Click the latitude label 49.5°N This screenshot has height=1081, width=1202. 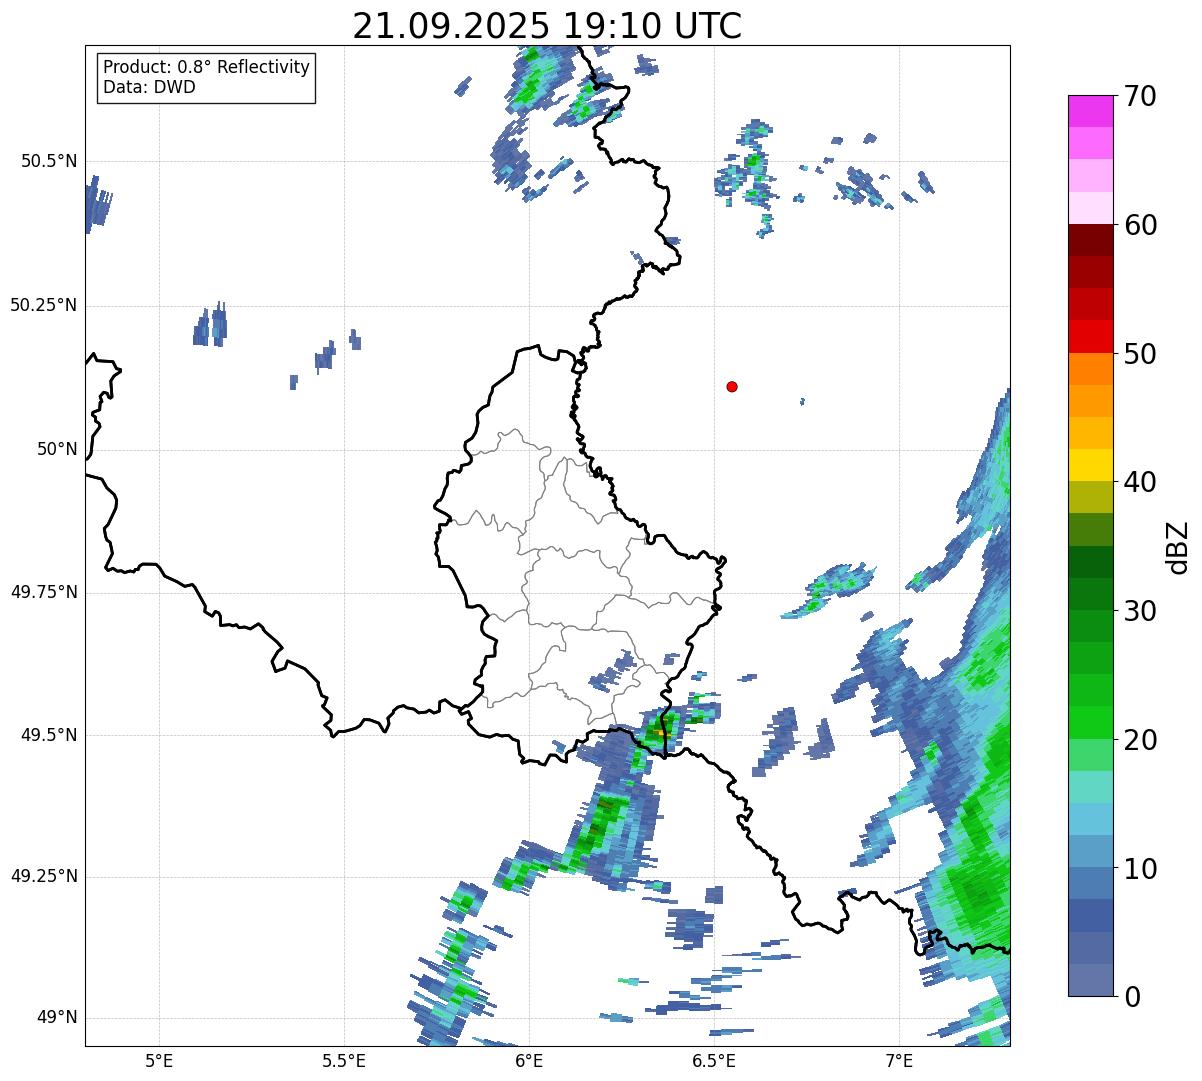click(48, 735)
